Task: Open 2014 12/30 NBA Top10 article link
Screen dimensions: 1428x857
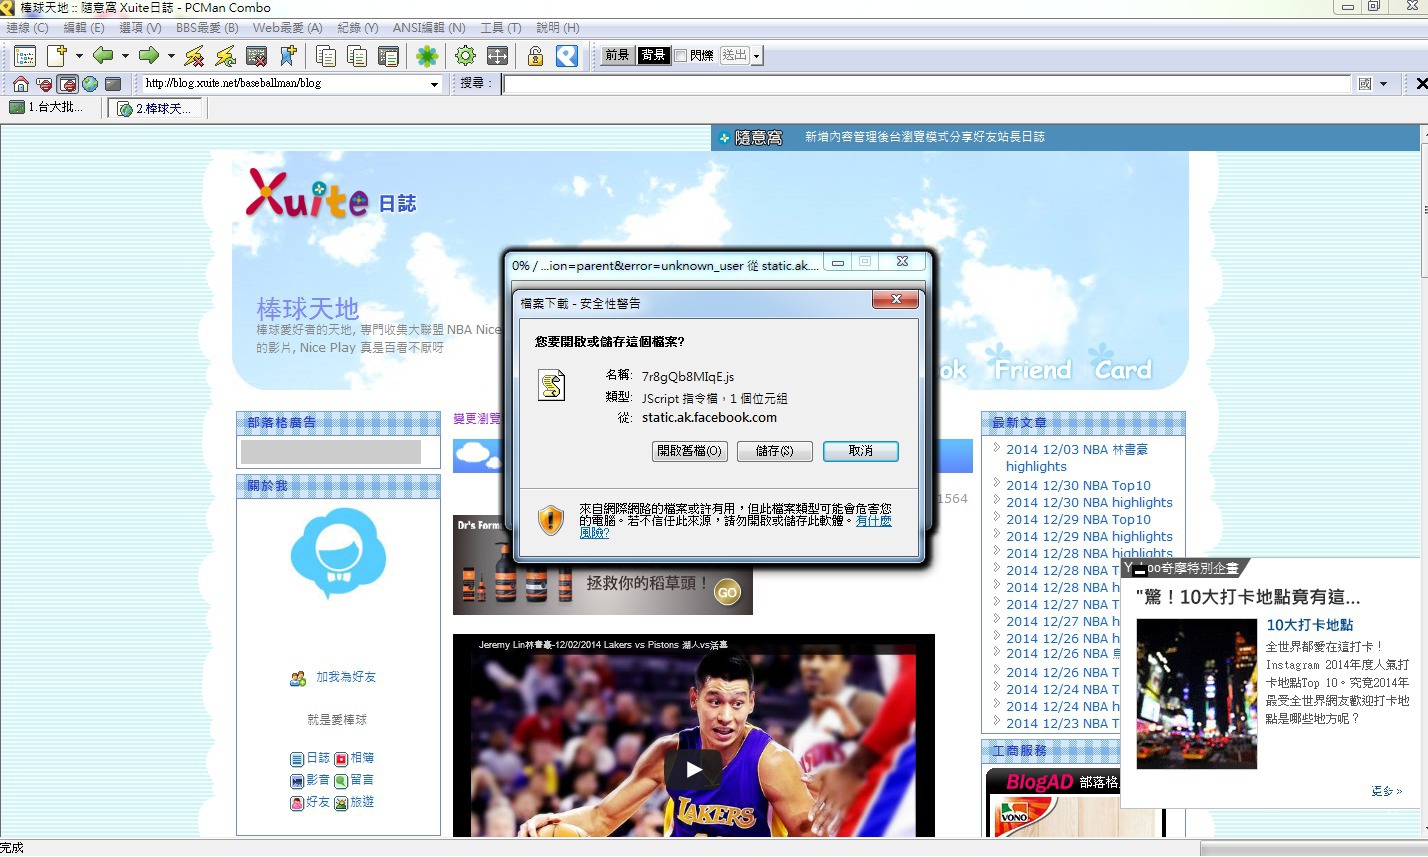Action: point(1078,486)
